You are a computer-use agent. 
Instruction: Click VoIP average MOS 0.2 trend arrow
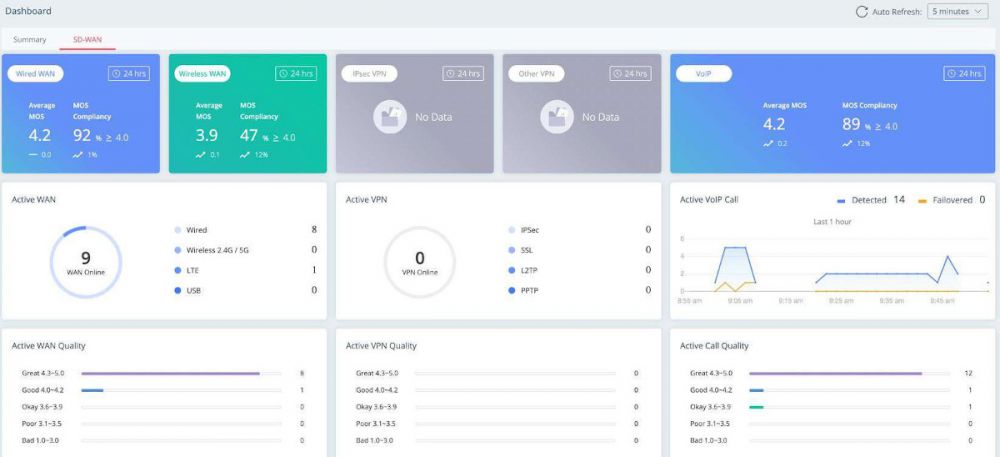(768, 143)
